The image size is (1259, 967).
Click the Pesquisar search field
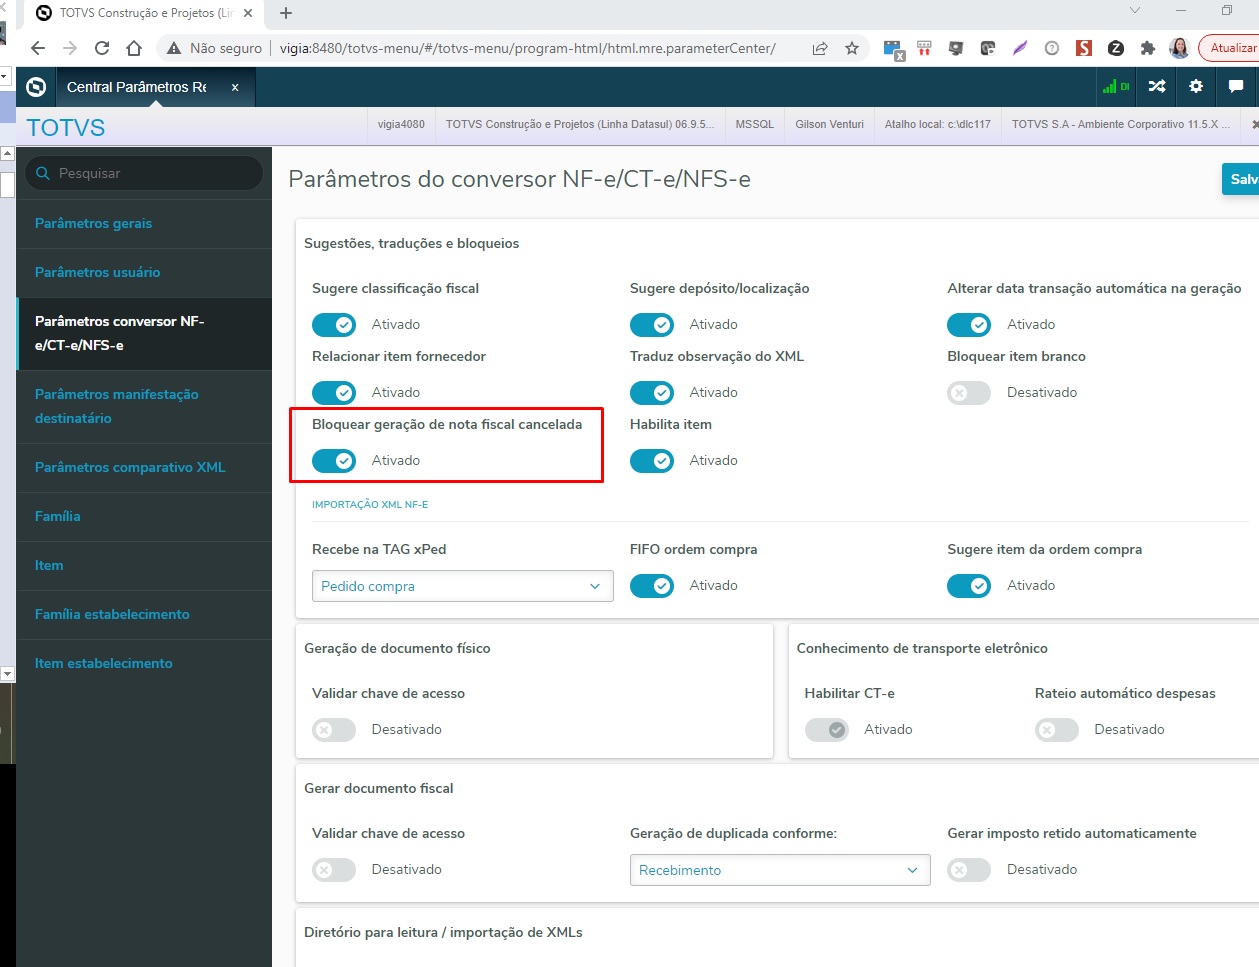144,173
